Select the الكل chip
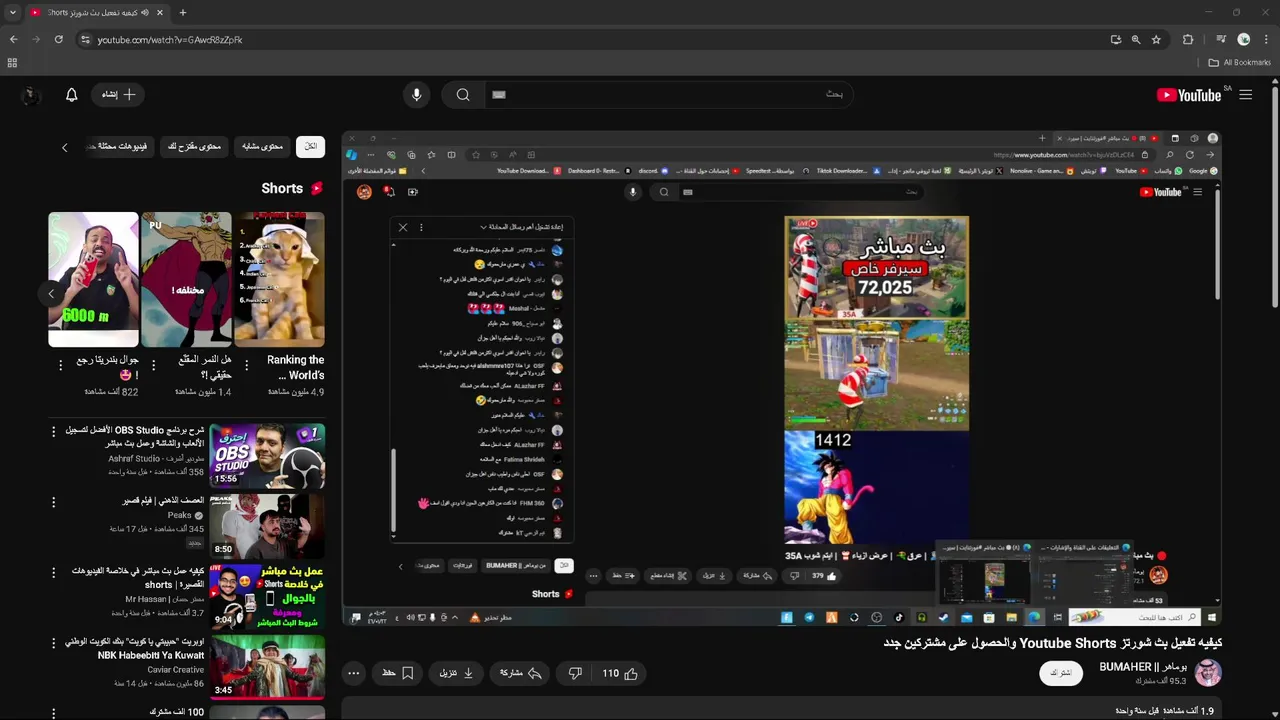Viewport: 1280px width, 720px height. 311,147
